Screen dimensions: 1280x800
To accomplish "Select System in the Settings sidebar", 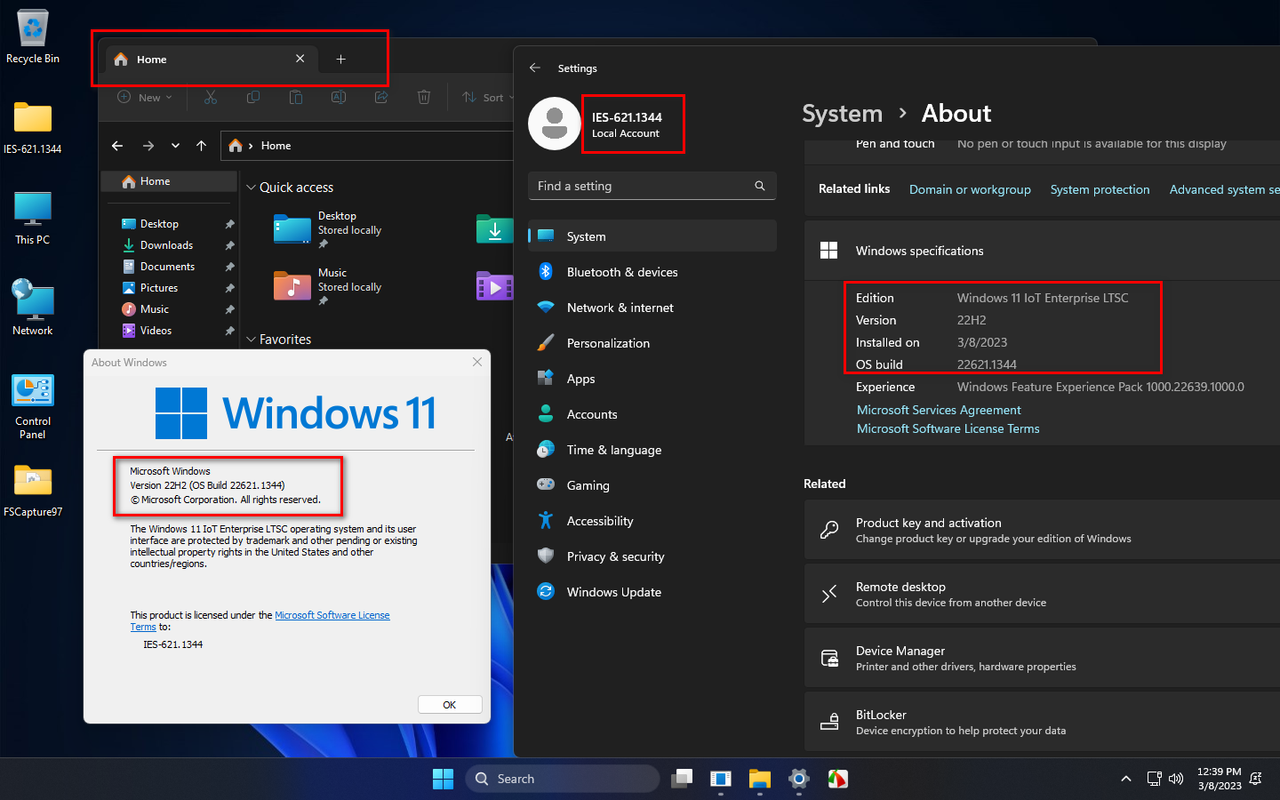I will 652,237.
